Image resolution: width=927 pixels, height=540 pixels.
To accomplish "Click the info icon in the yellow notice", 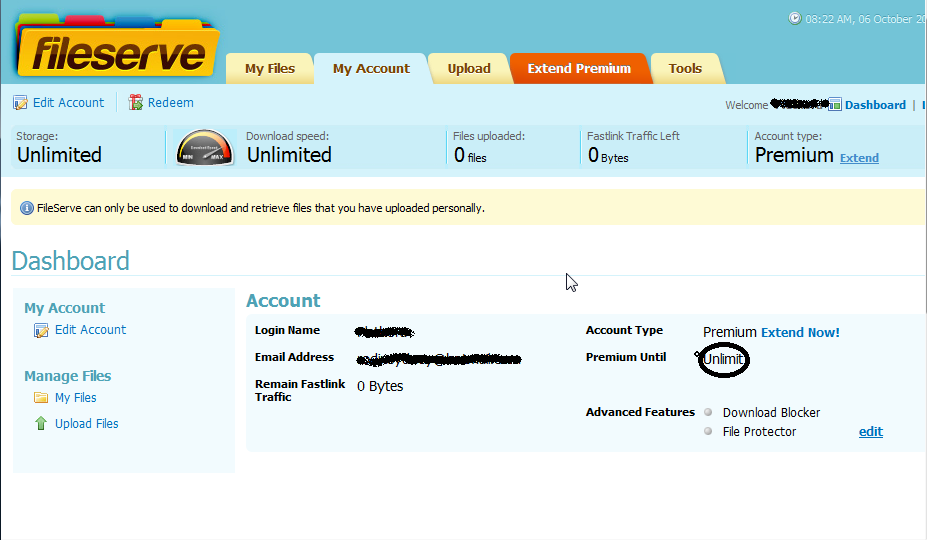I will [27, 208].
